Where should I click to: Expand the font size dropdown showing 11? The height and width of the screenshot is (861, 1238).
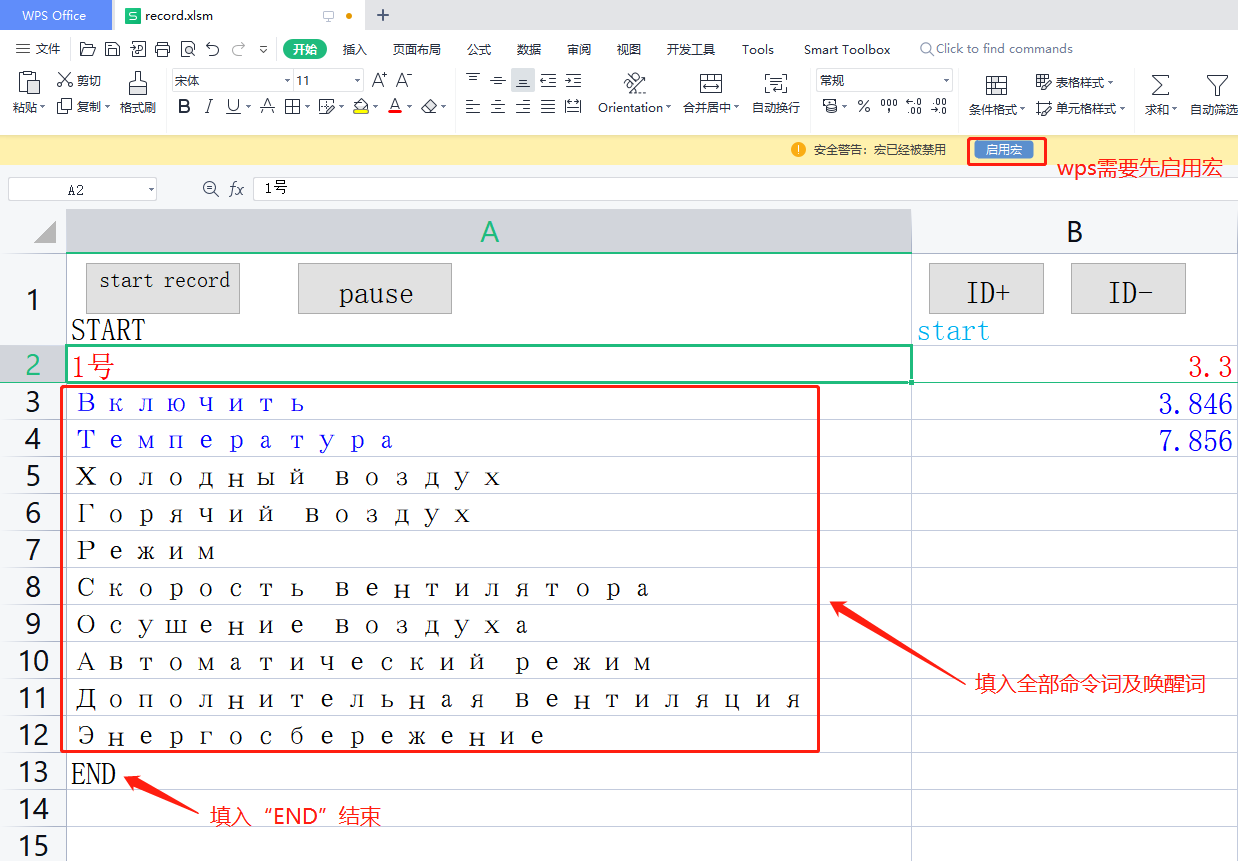pyautogui.click(x=357, y=80)
